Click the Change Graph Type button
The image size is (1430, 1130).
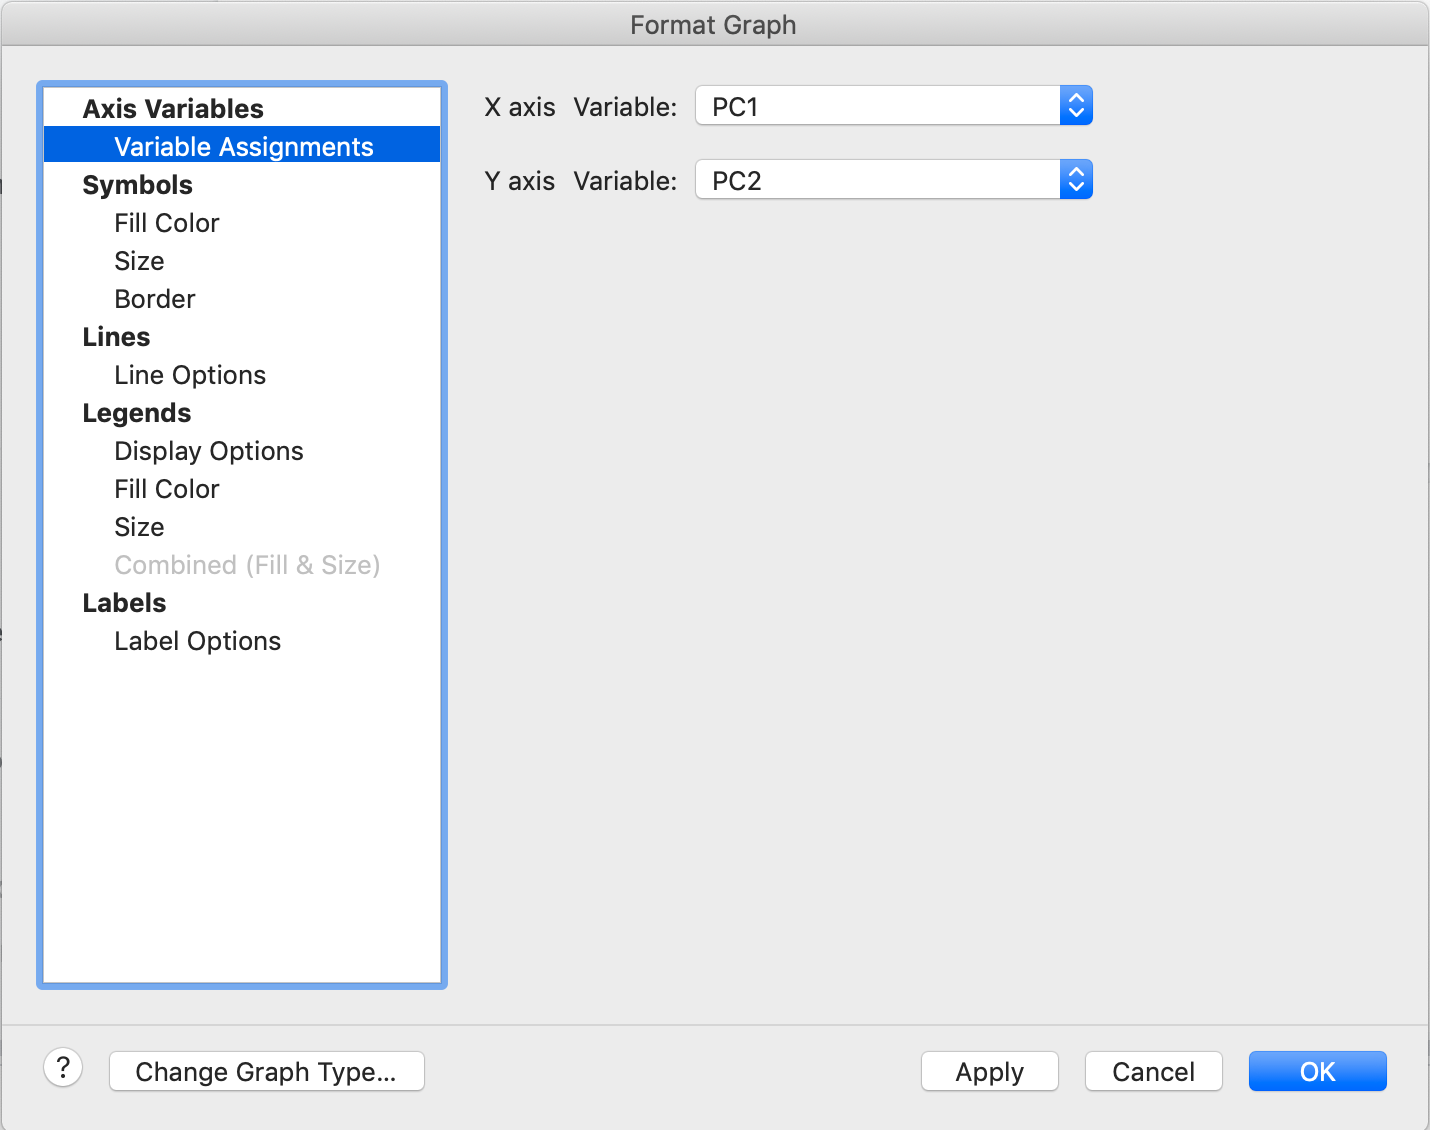(266, 1071)
